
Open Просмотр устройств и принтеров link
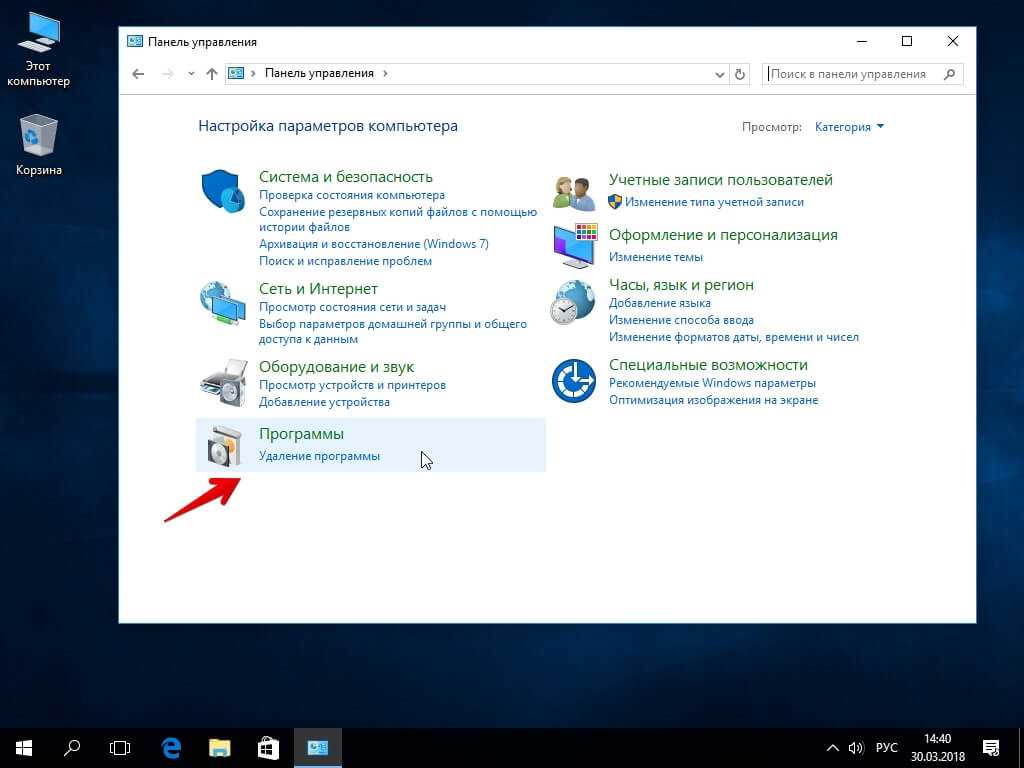point(352,385)
